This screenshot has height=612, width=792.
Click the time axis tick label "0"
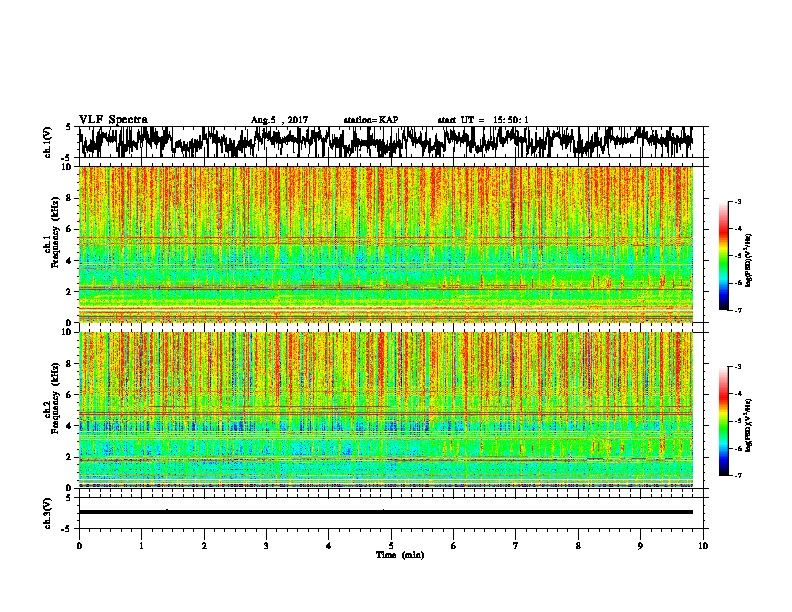(x=79, y=546)
